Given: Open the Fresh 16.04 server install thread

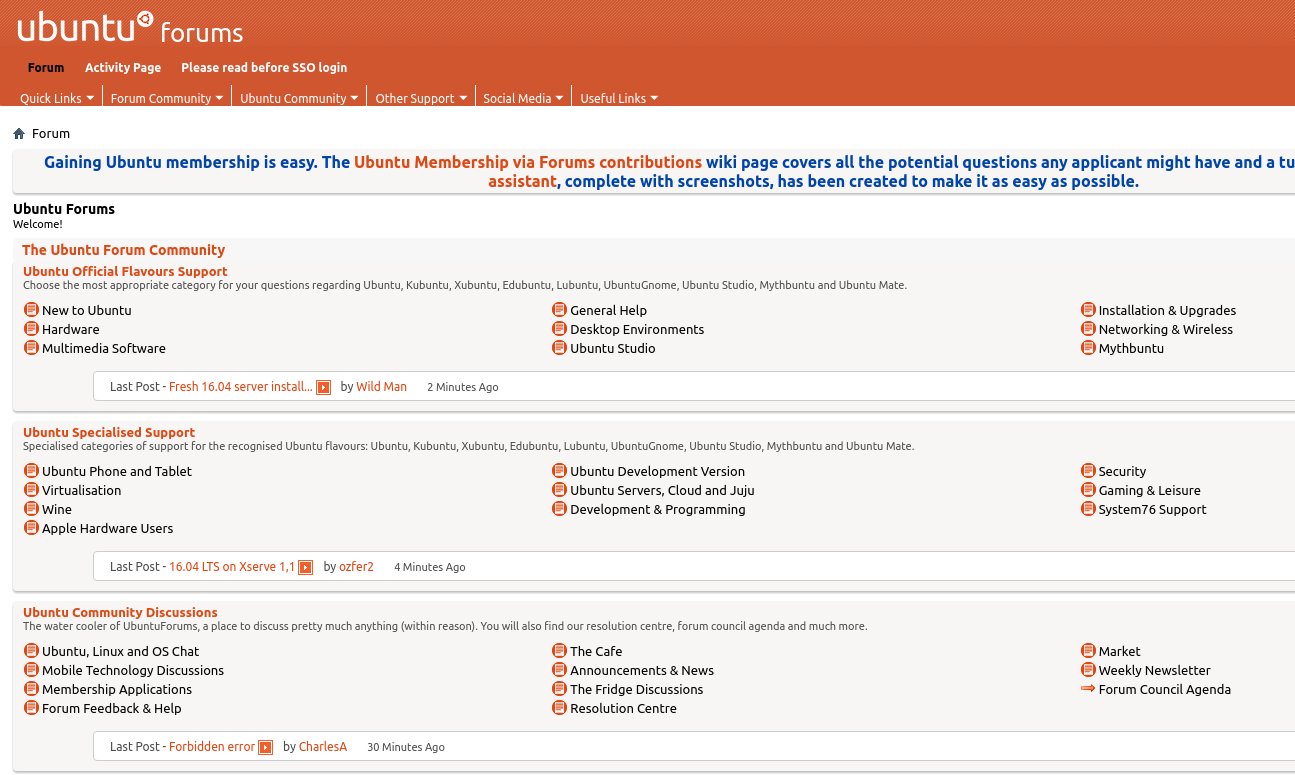Looking at the screenshot, I should tap(241, 386).
